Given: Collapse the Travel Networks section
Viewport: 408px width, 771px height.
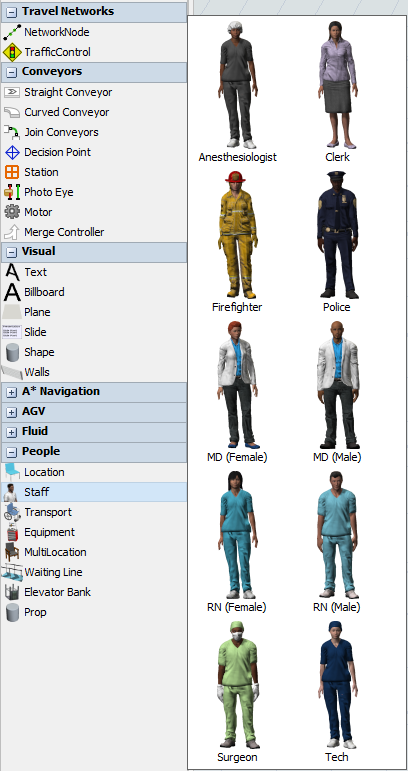Looking at the screenshot, I should 12,12.
